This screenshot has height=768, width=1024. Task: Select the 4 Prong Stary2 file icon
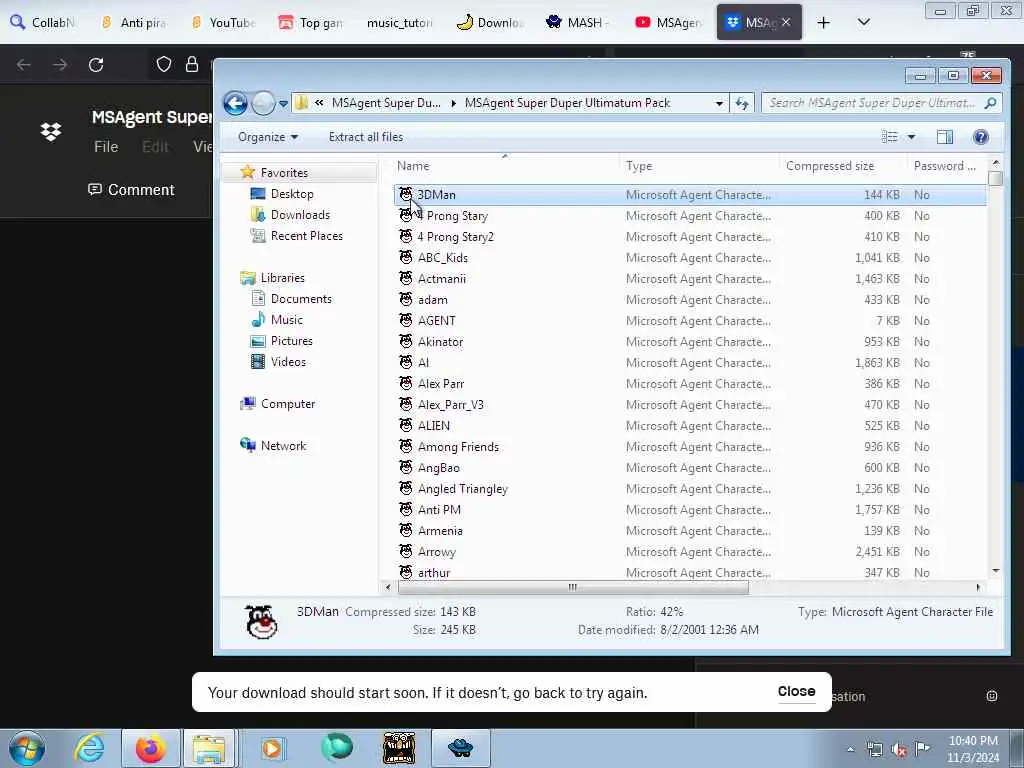point(406,236)
